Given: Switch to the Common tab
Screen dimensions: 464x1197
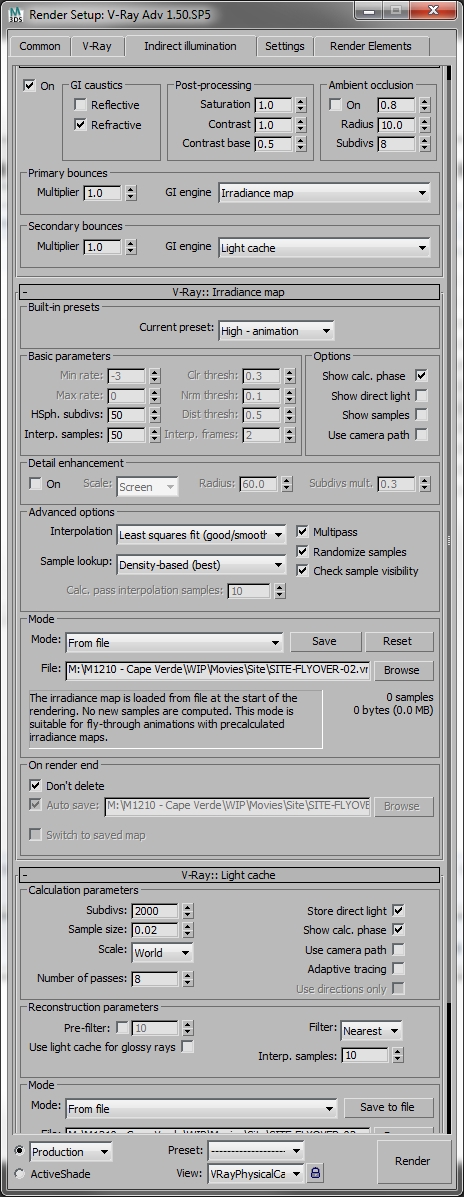Looking at the screenshot, I should click(x=40, y=46).
